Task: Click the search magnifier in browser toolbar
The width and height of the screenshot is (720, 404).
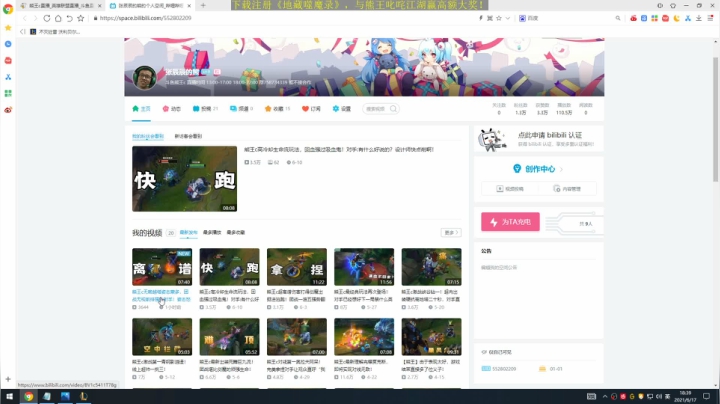Action: point(618,18)
